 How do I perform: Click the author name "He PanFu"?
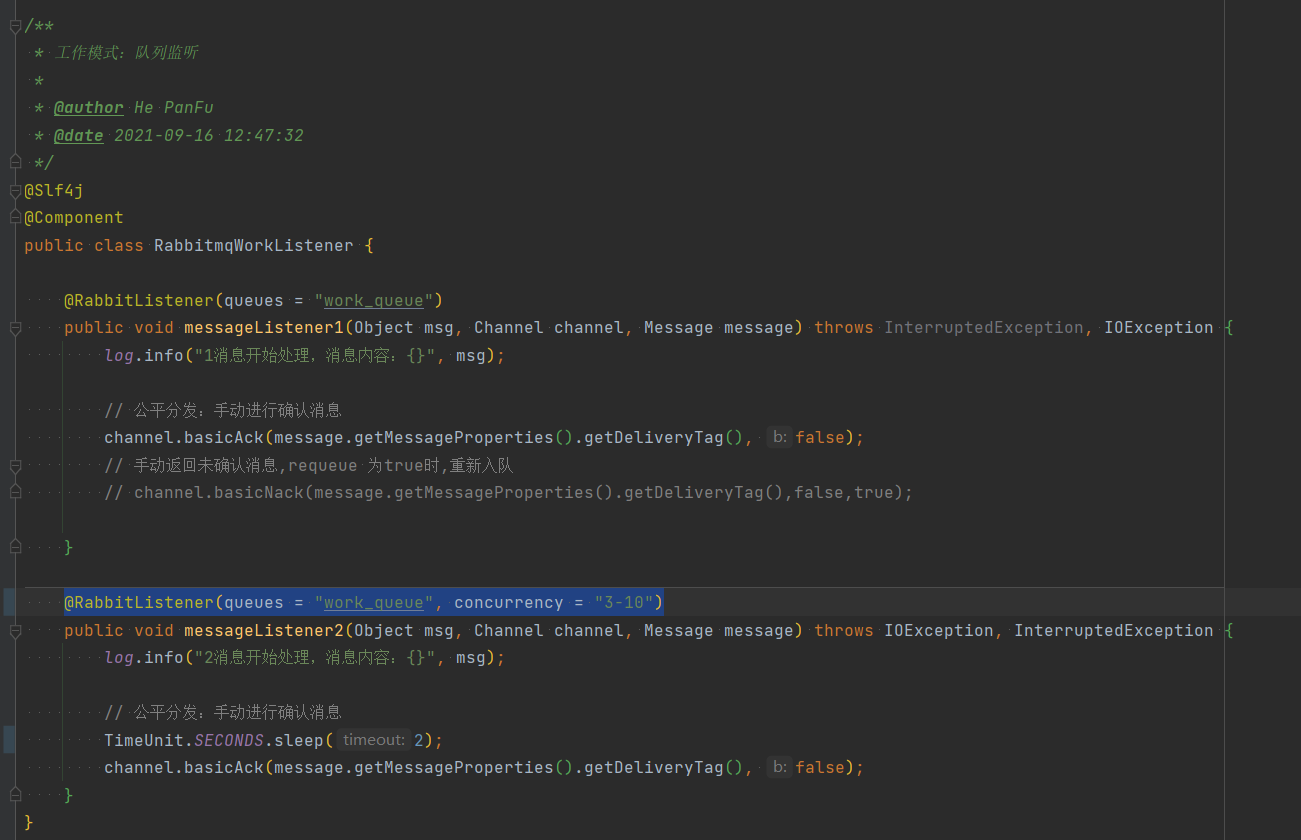pos(174,107)
